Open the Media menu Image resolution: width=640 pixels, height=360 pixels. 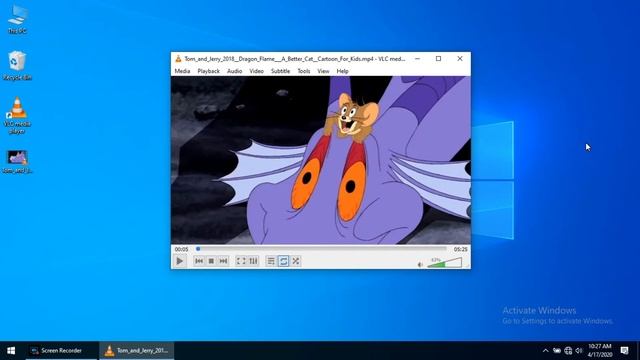click(182, 71)
